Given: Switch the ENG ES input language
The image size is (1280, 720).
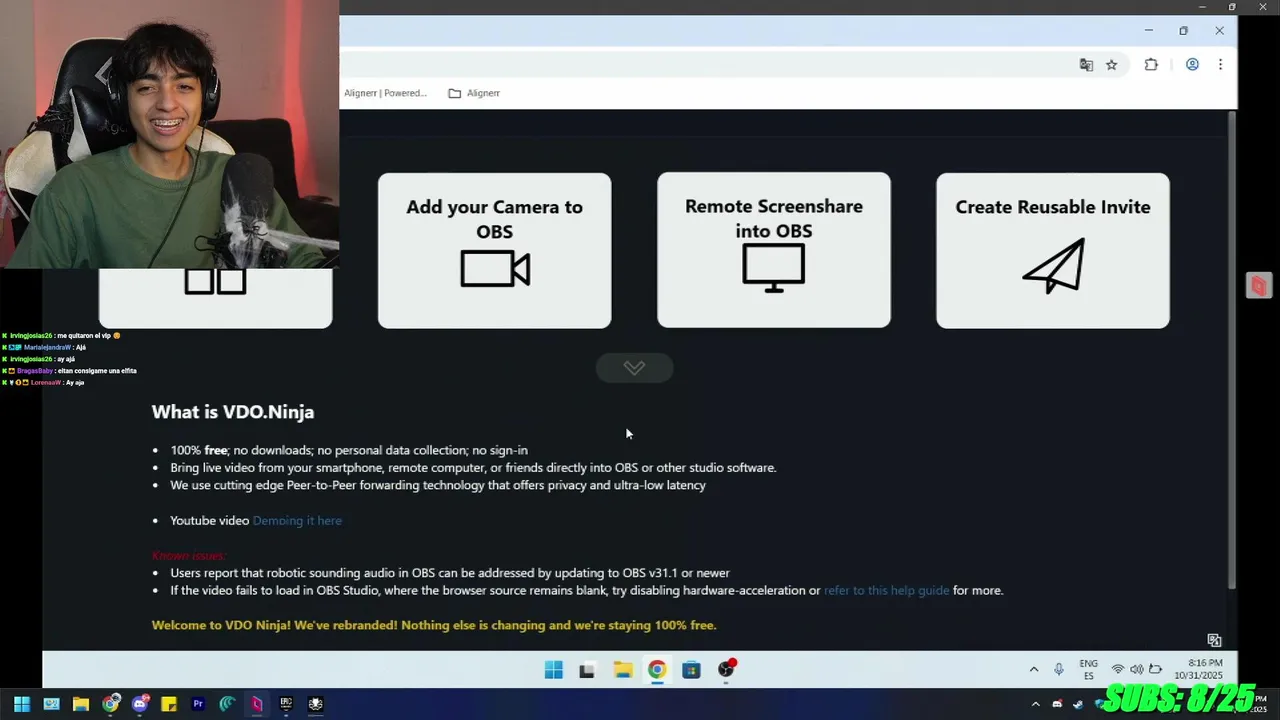Looking at the screenshot, I should click(1089, 670).
